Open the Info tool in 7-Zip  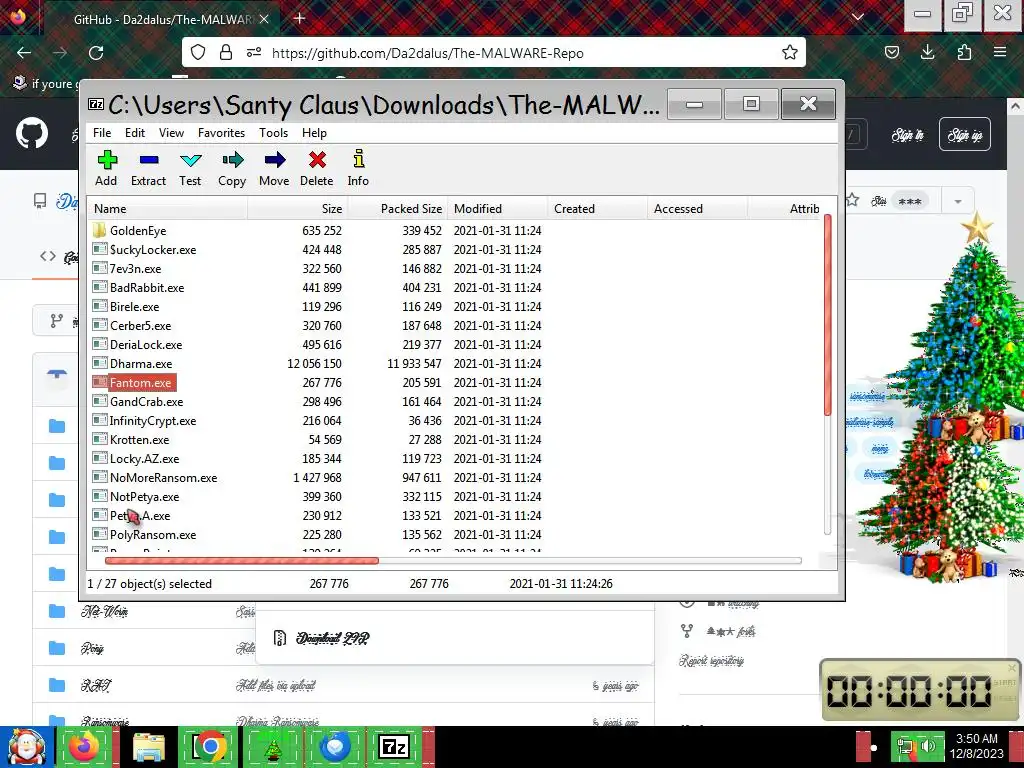coord(358,168)
